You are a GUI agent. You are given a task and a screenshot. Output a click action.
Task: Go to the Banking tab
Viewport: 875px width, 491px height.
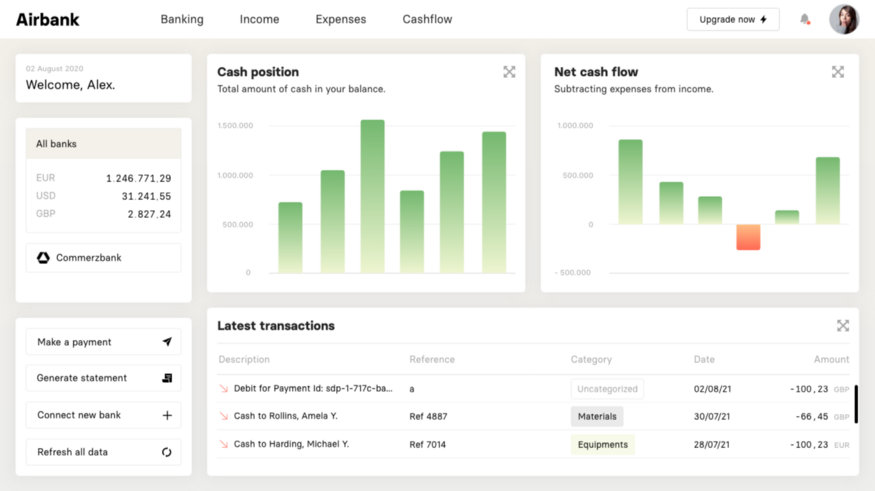[x=182, y=20]
